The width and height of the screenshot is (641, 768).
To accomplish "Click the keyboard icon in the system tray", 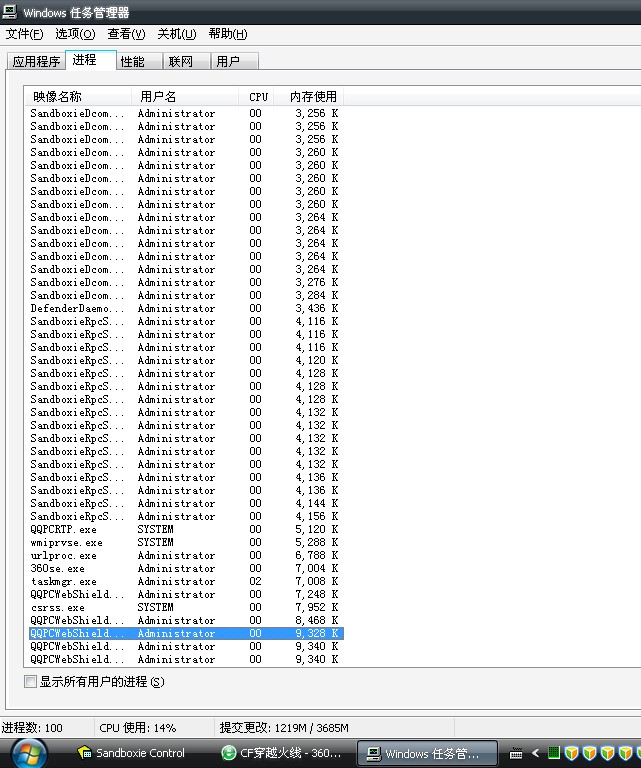I will [516, 753].
